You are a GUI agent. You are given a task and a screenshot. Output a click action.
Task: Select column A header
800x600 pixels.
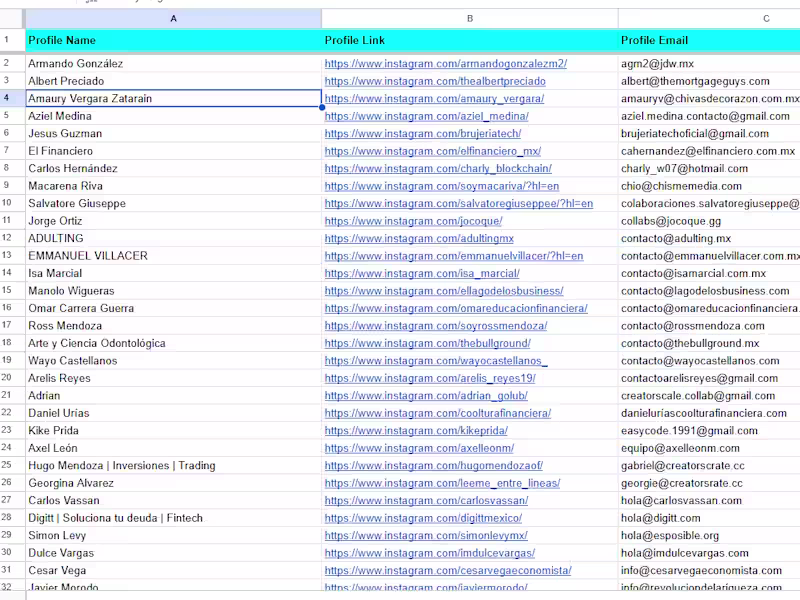[173, 18]
